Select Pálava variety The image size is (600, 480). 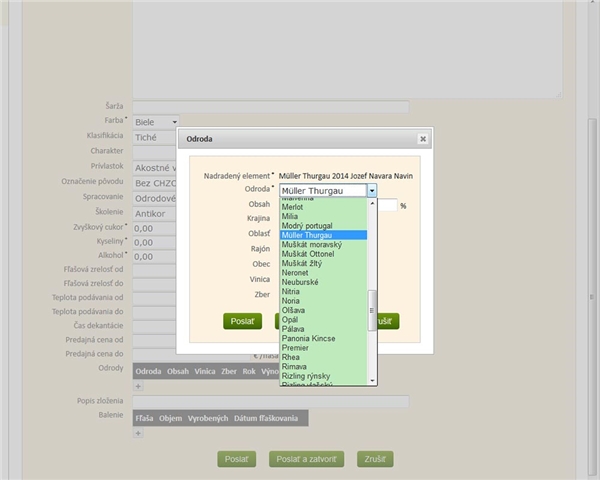point(323,329)
